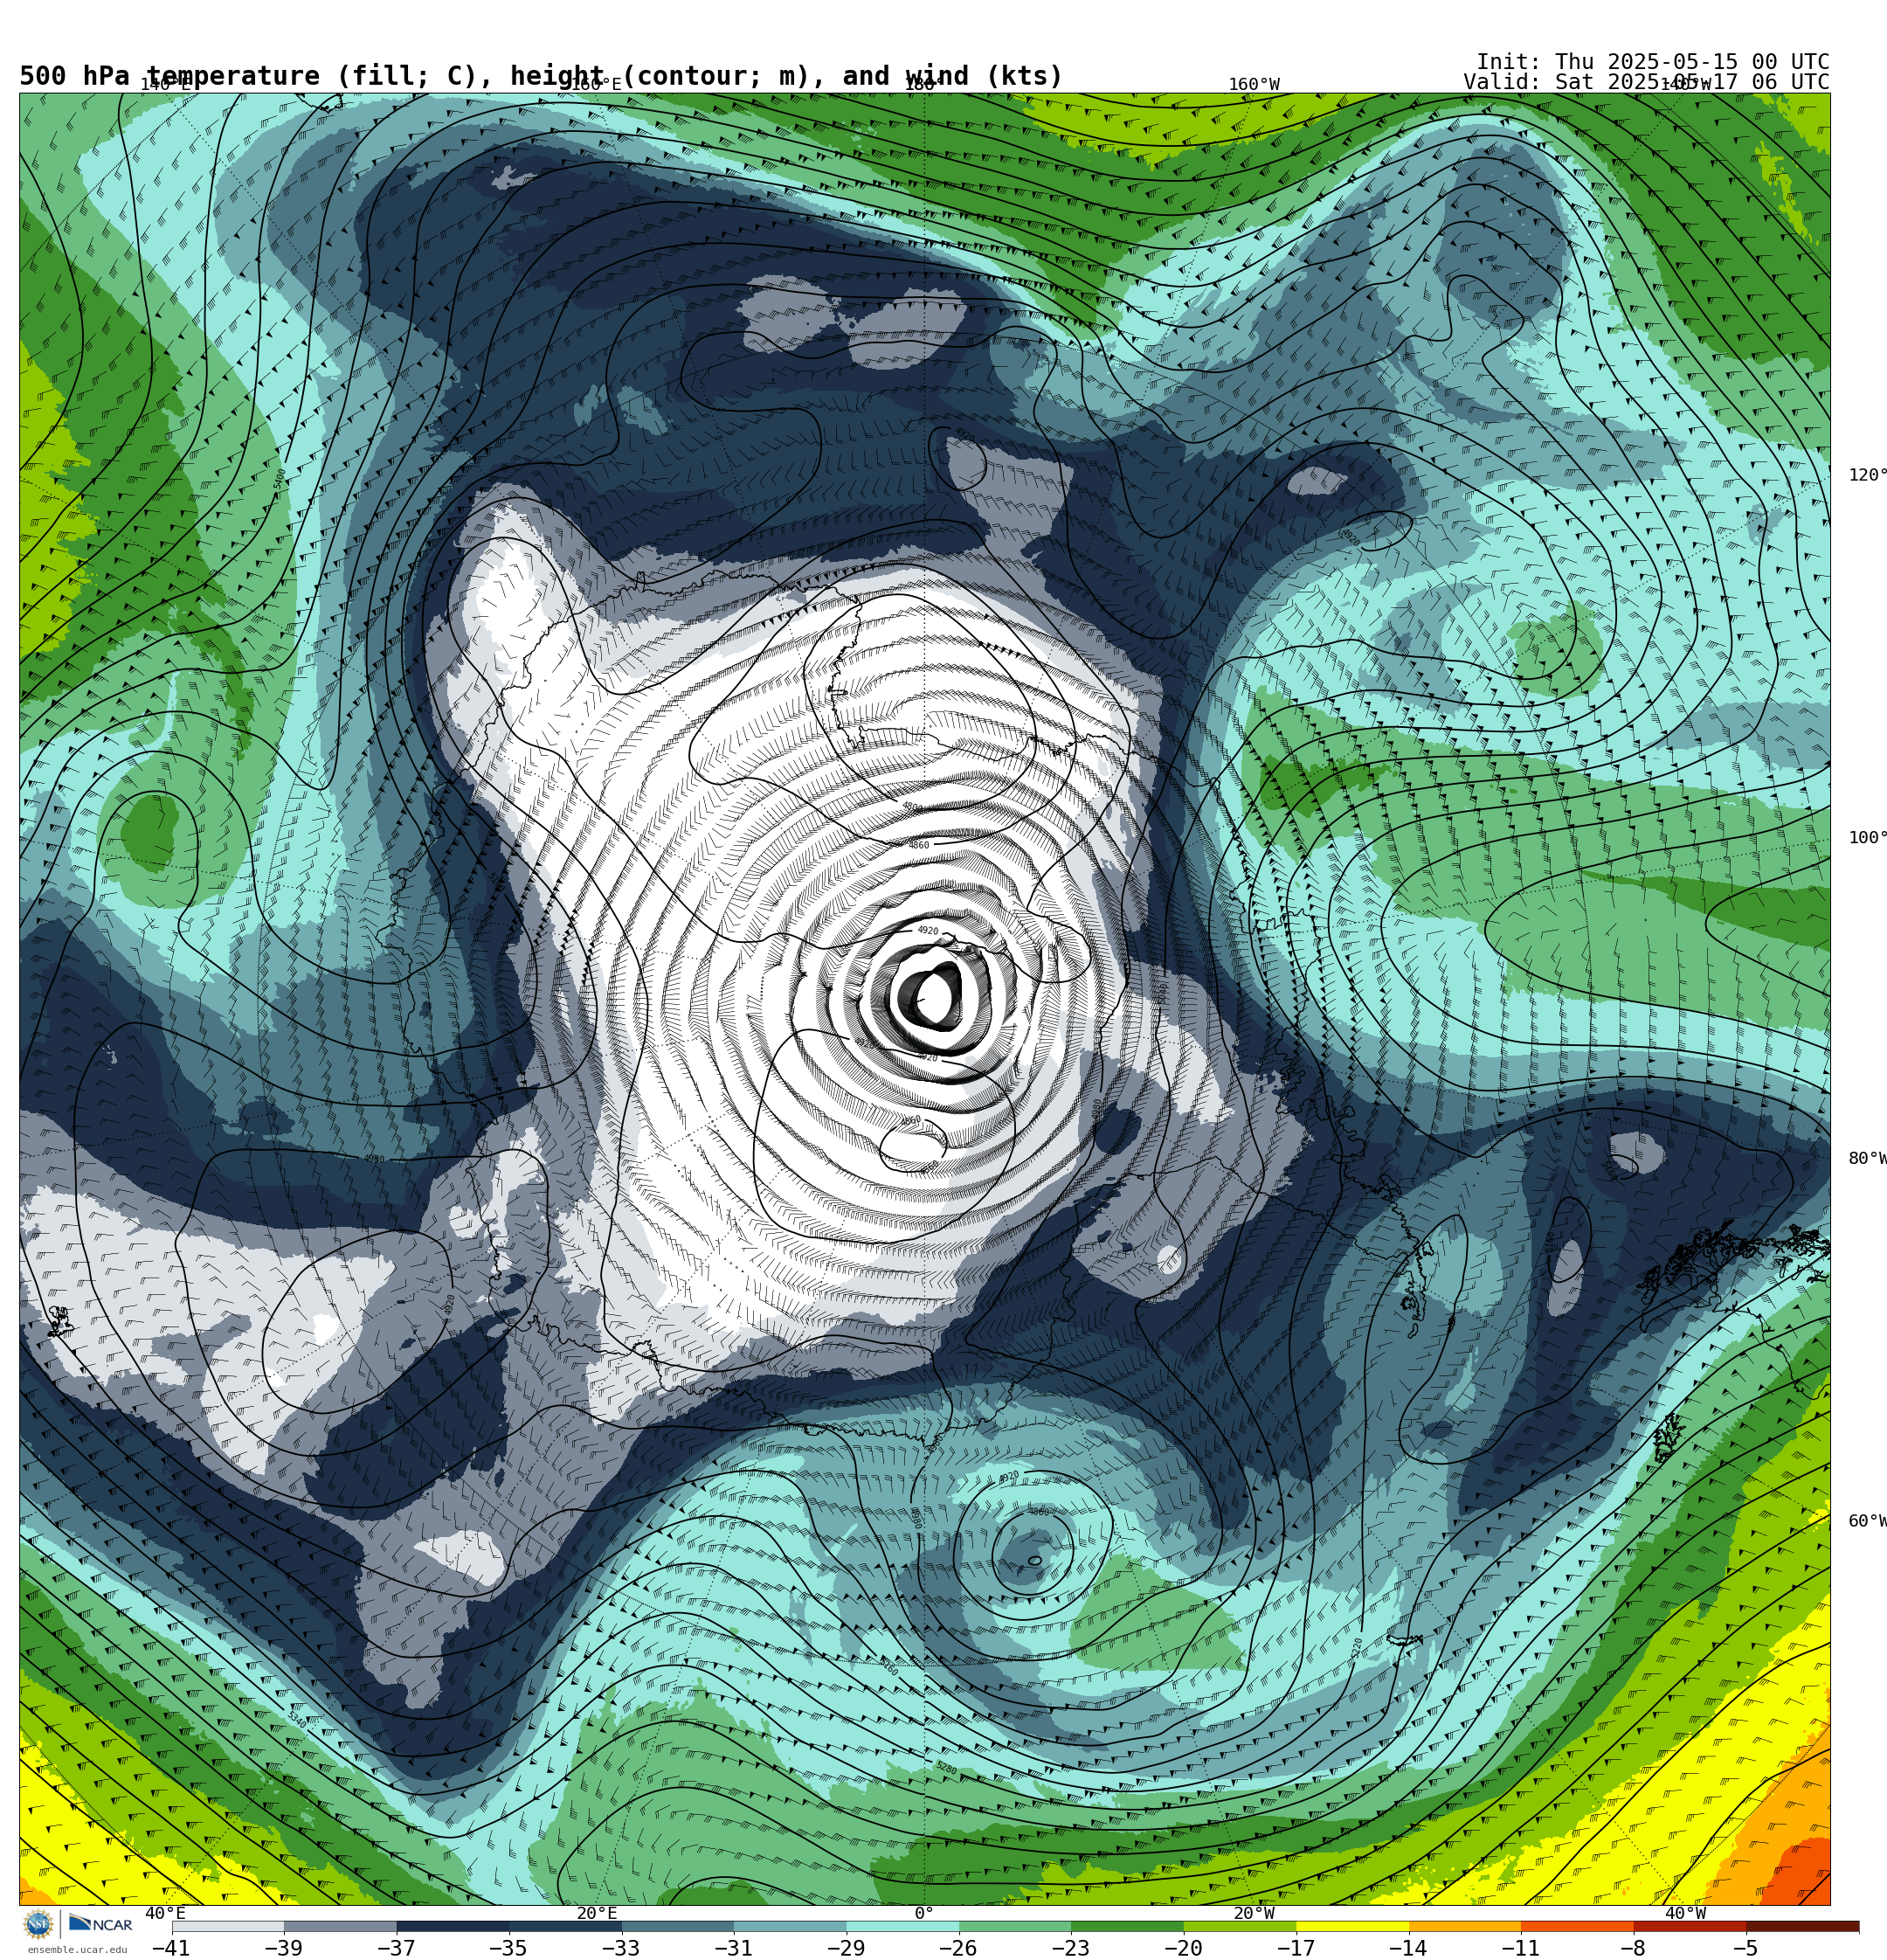Pick the orange swatch between -14 and -11

click(1465, 1926)
